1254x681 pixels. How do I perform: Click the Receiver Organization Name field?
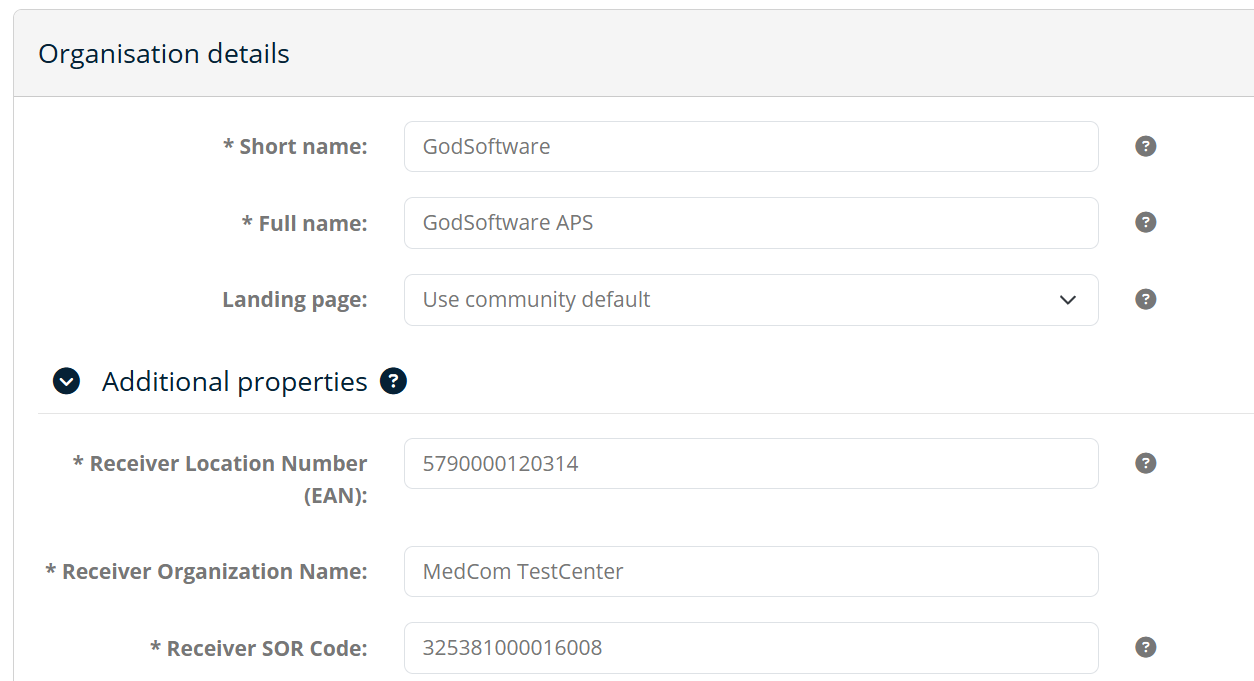[750, 572]
